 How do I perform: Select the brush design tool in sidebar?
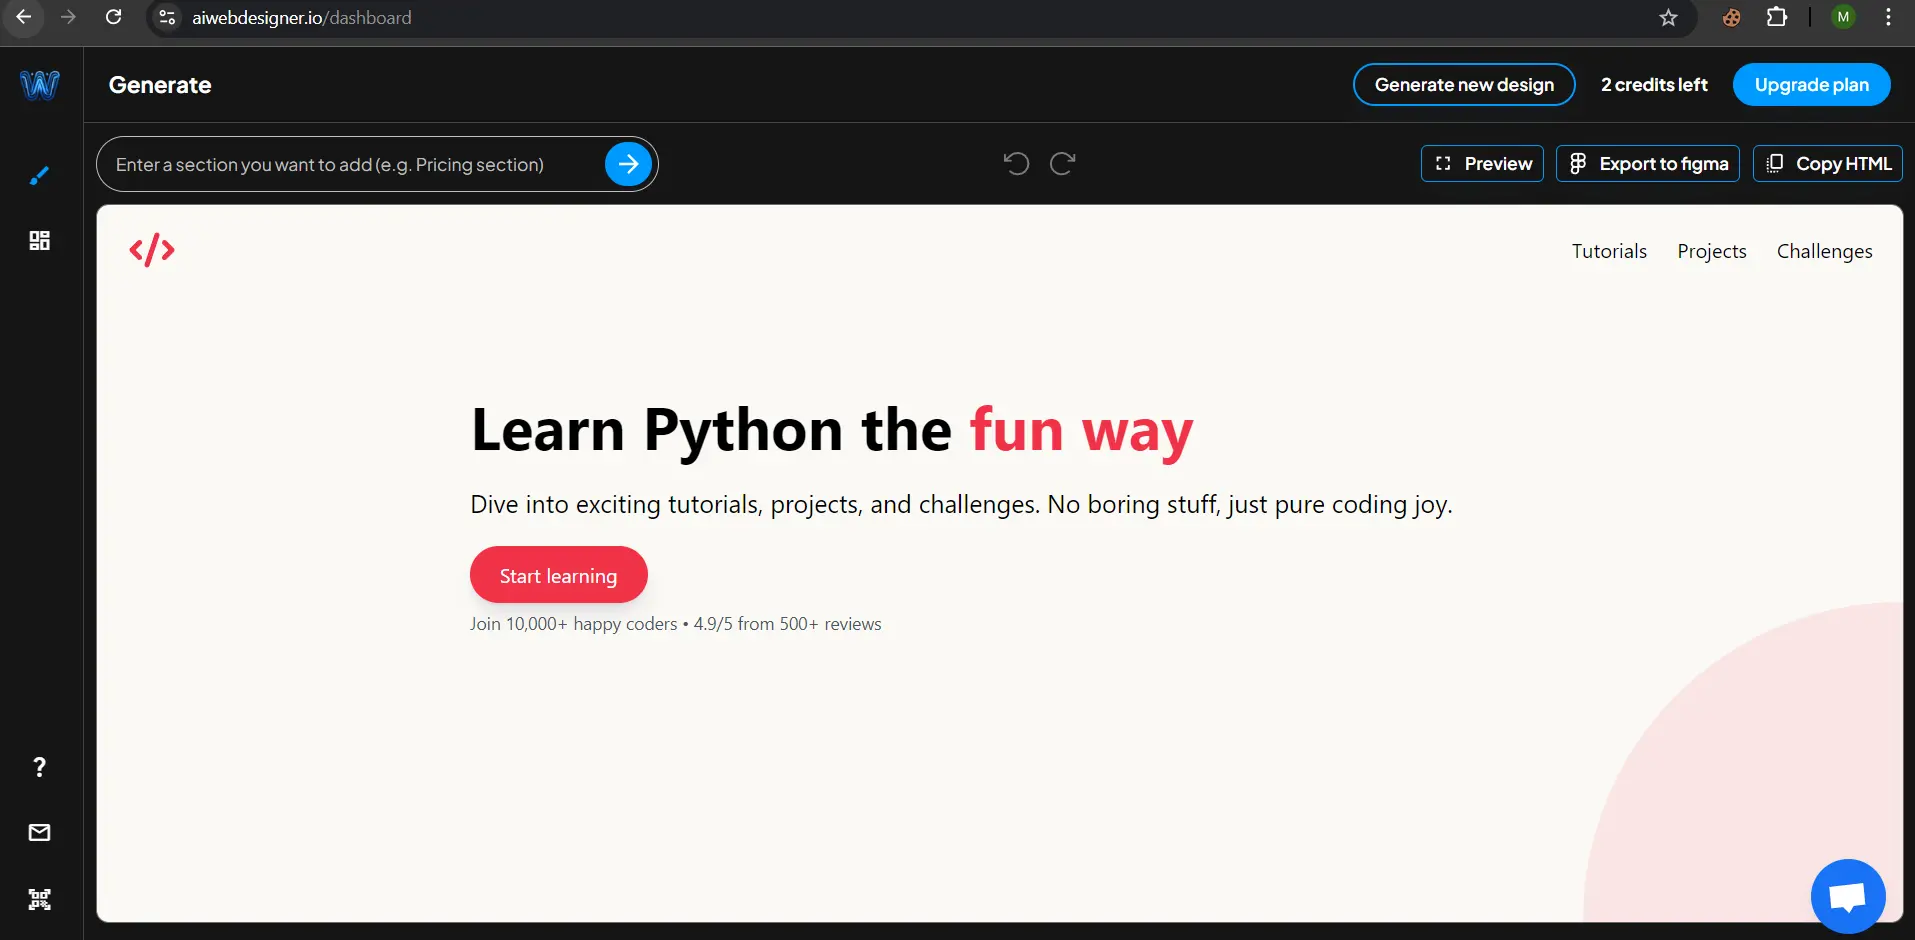(x=39, y=176)
